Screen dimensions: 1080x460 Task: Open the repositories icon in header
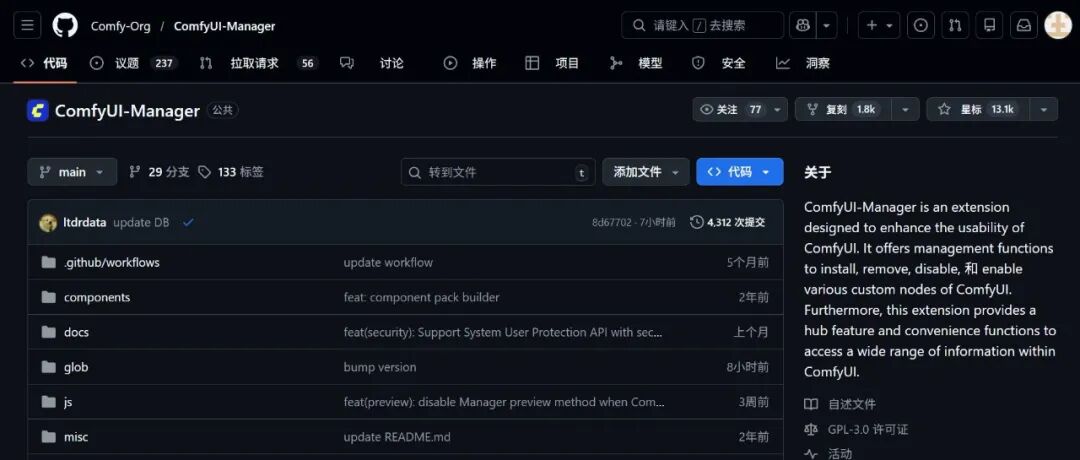tap(990, 25)
